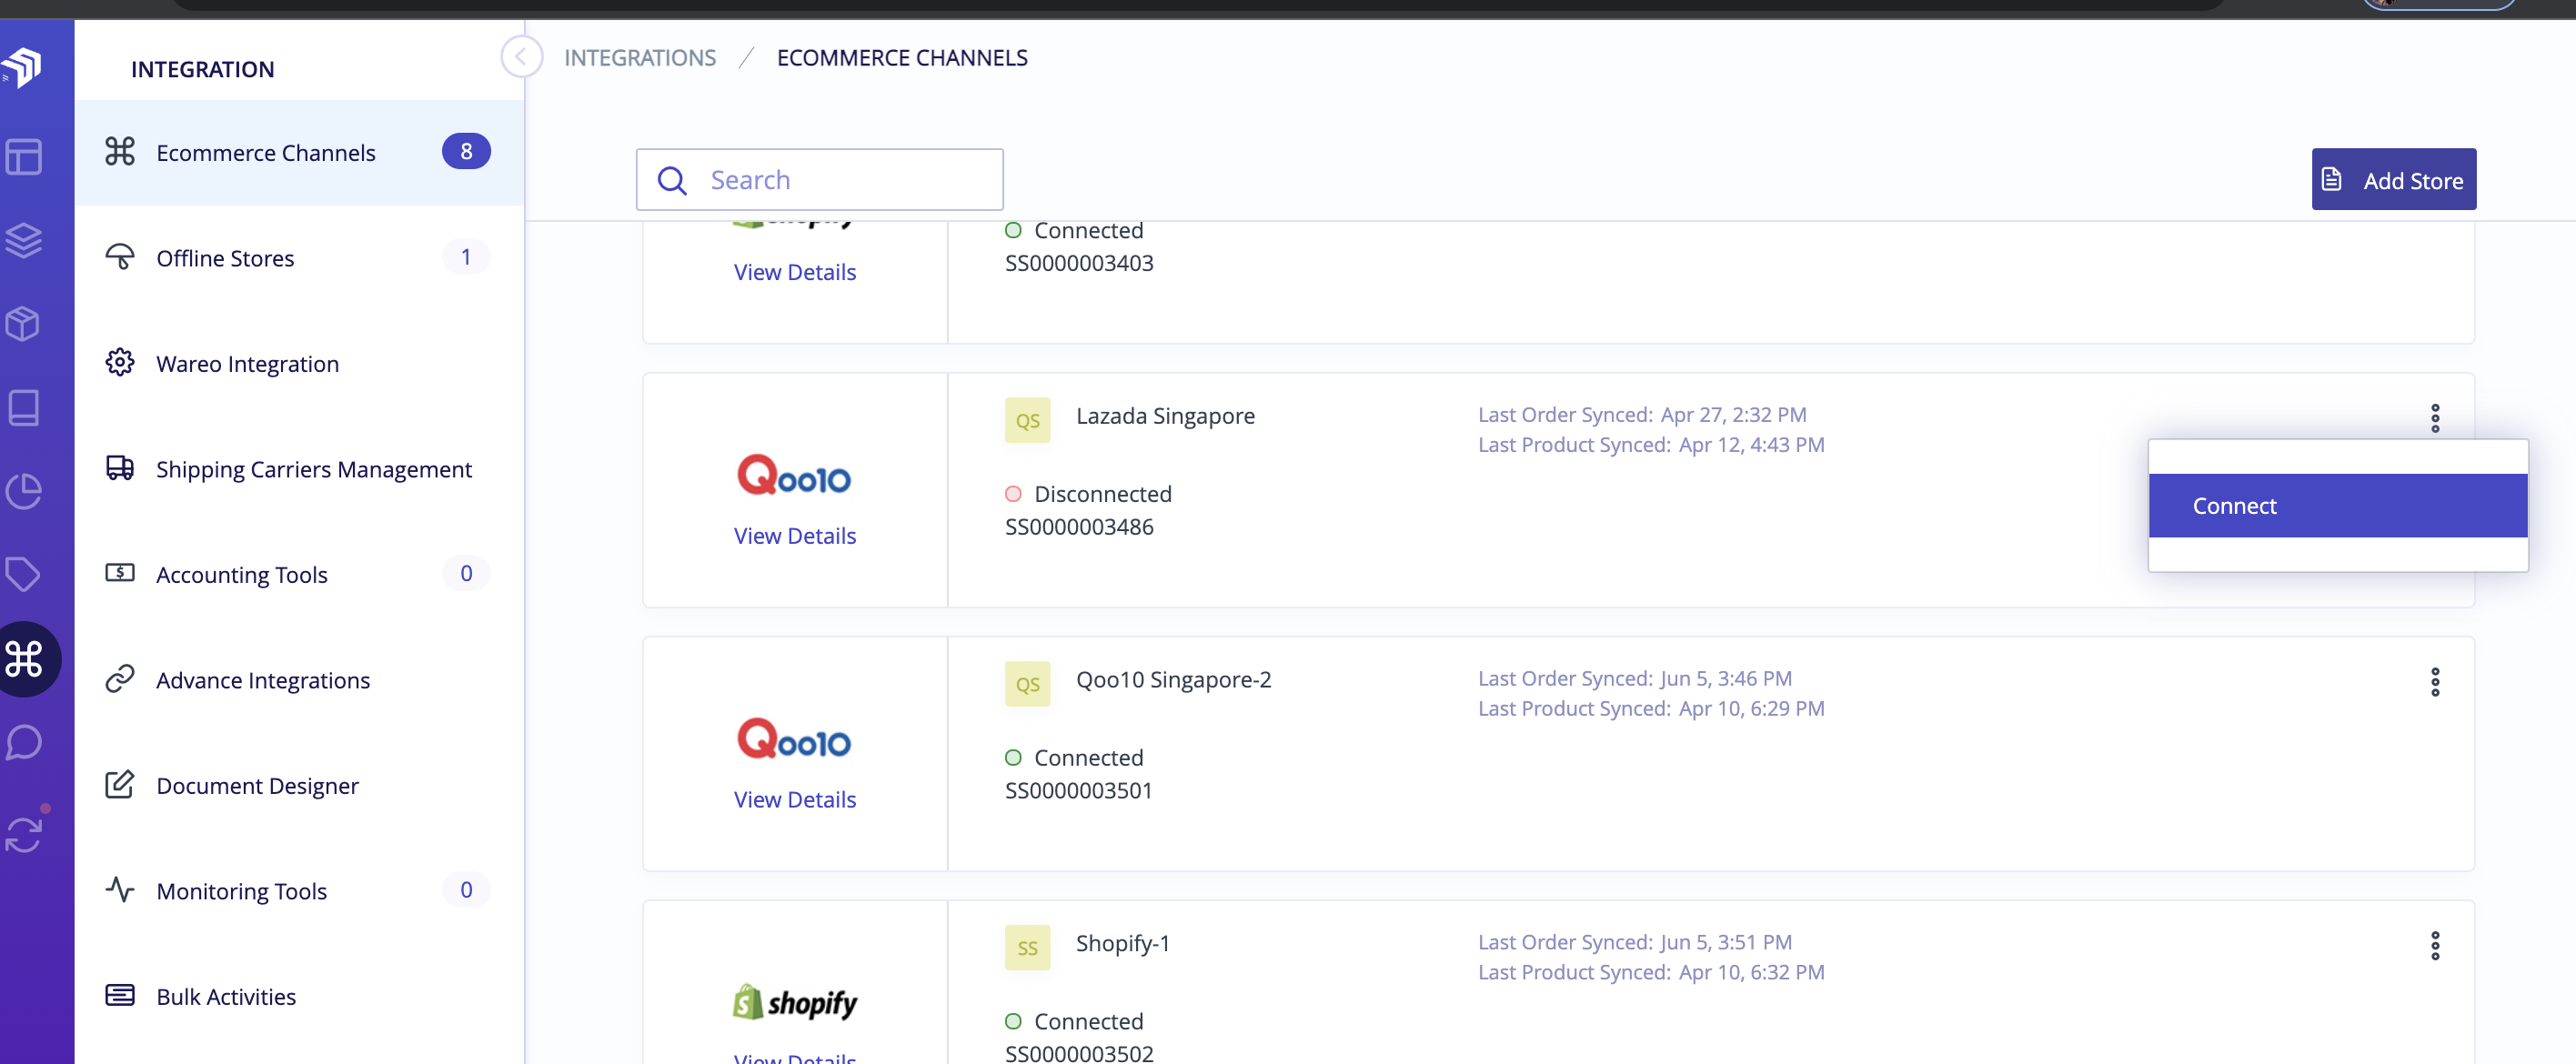Open the tag icon in left rail
2576x1064 pixels.
(24, 574)
